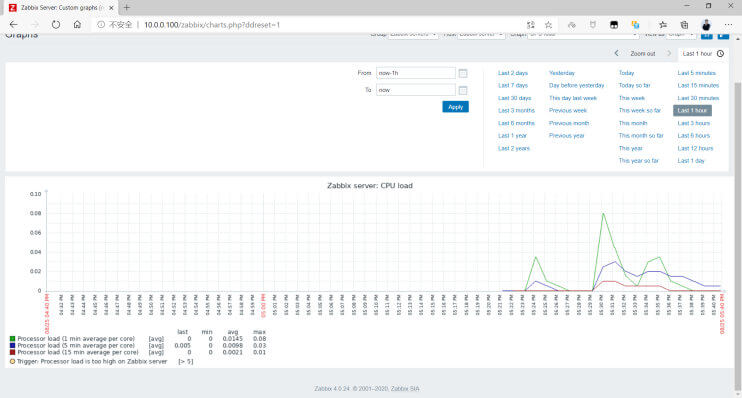Pick the This month range

(x=633, y=123)
